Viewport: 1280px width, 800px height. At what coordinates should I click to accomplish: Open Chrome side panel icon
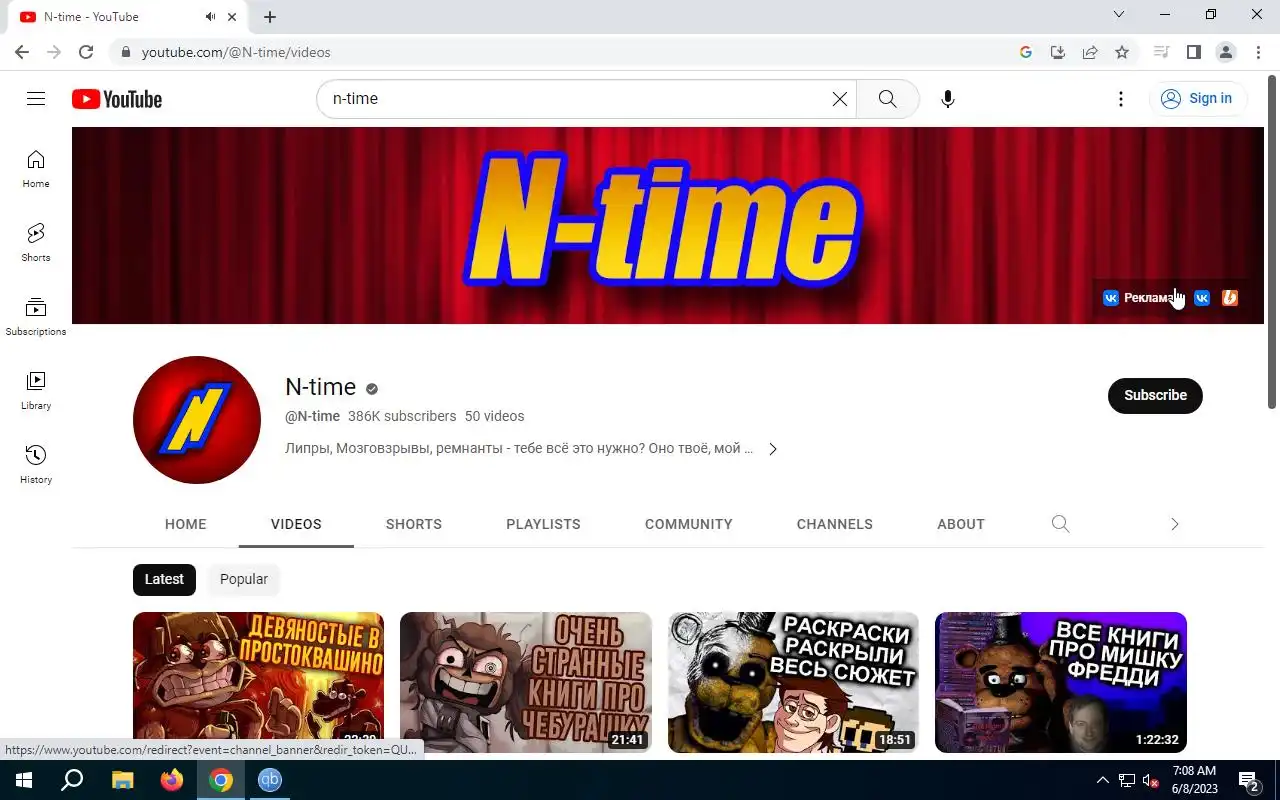(x=1193, y=52)
